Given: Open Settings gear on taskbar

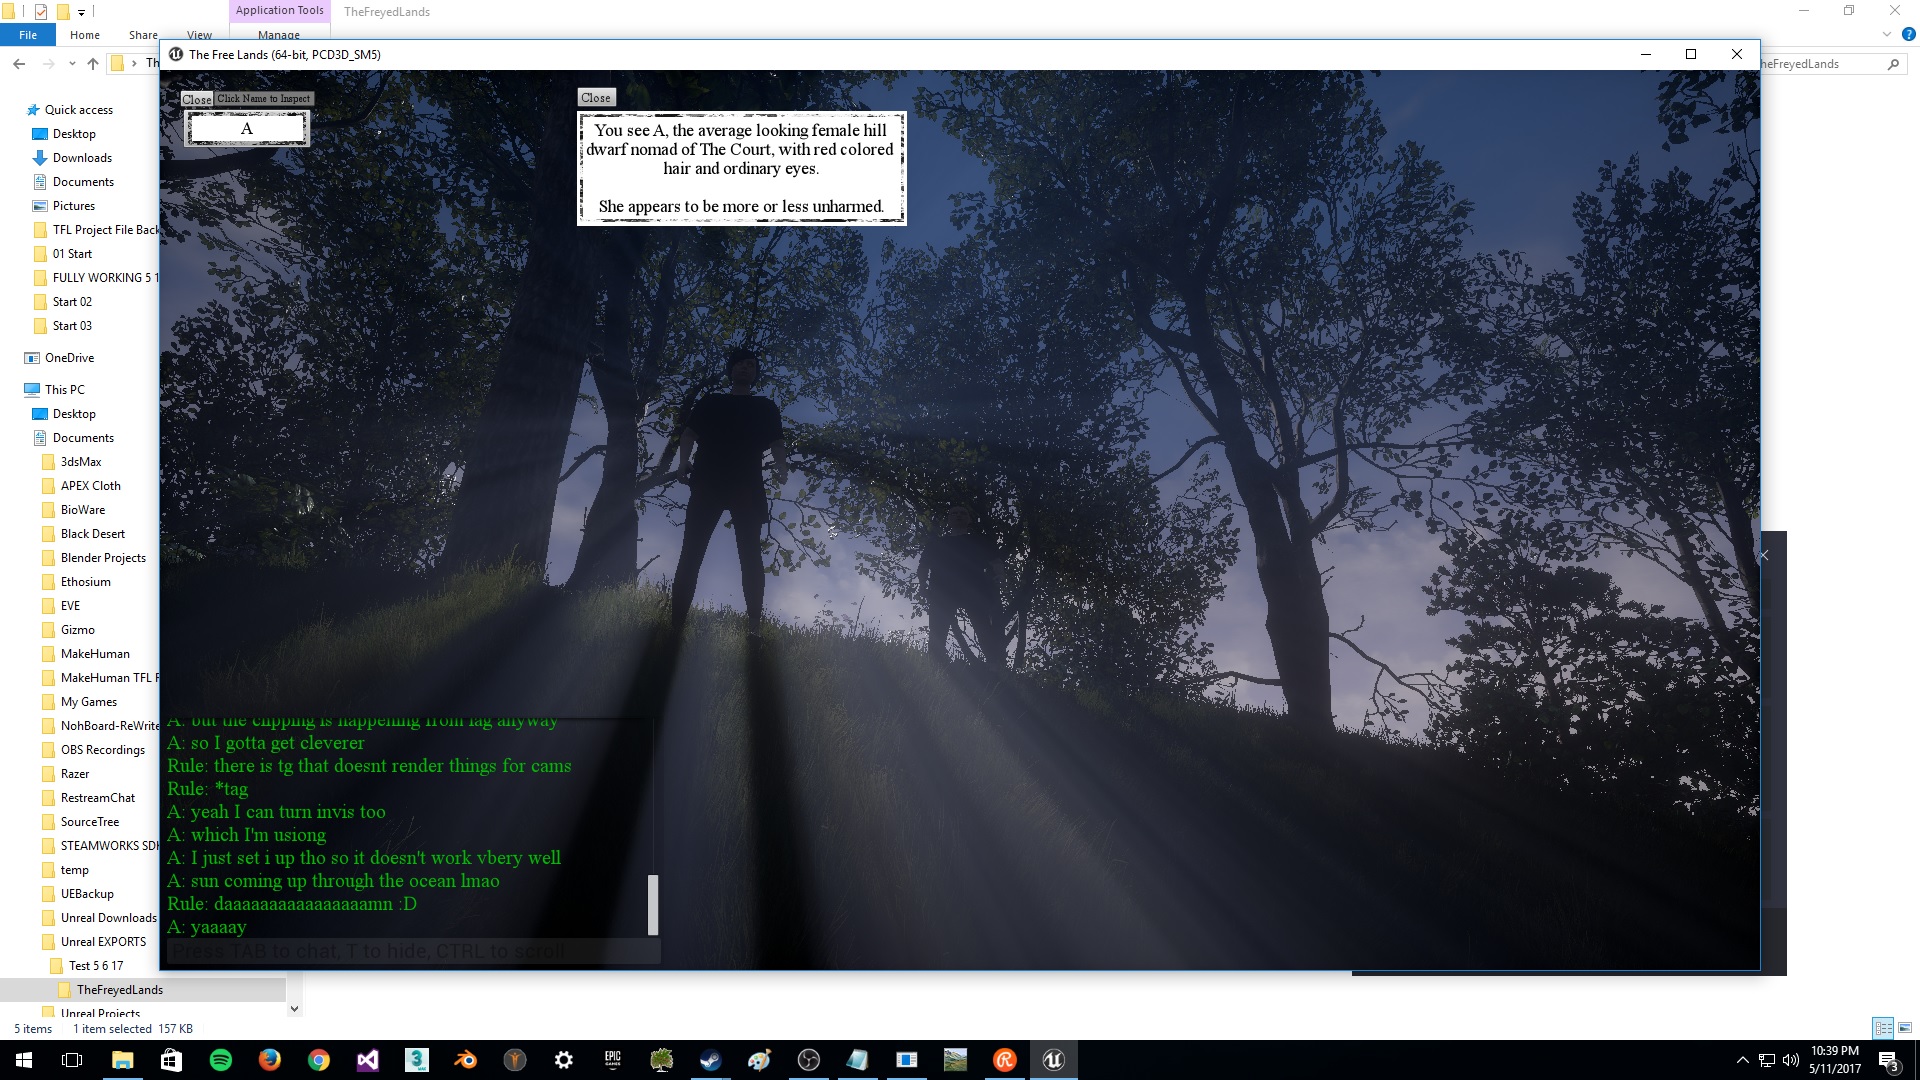Looking at the screenshot, I should [563, 1060].
